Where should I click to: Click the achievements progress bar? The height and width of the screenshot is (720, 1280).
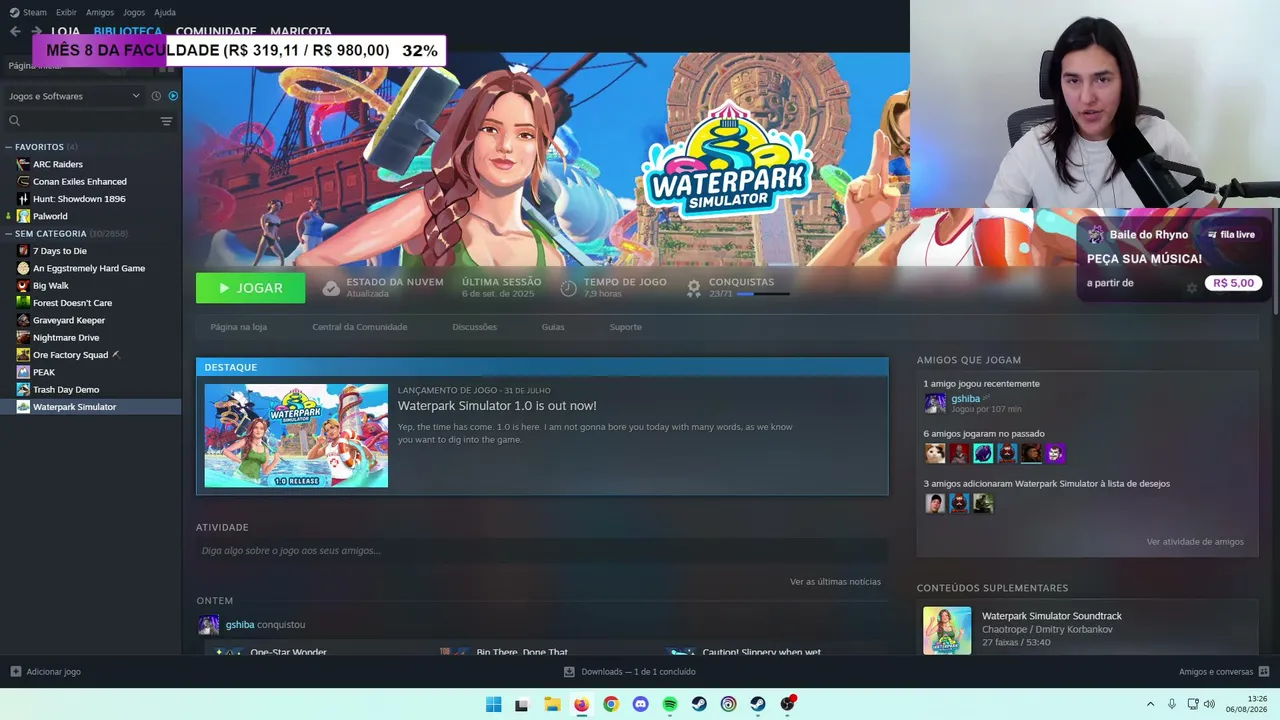coord(763,294)
